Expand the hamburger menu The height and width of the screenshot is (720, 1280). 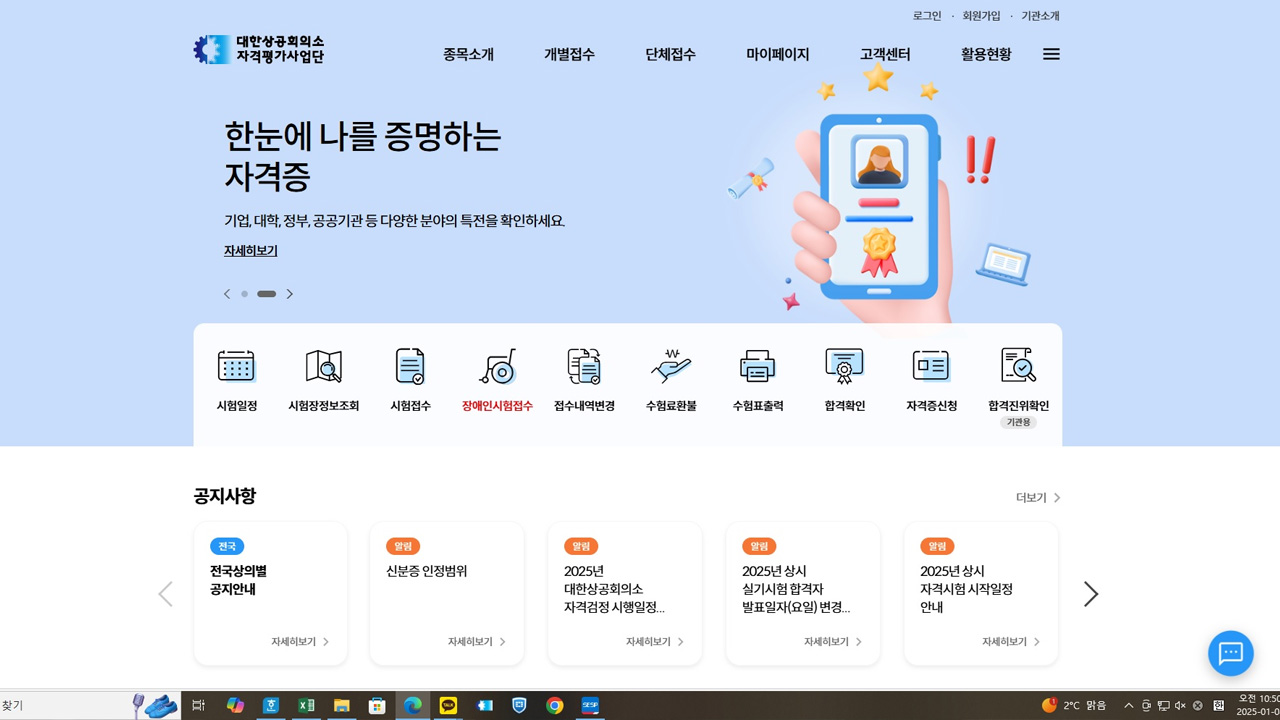[1050, 55]
